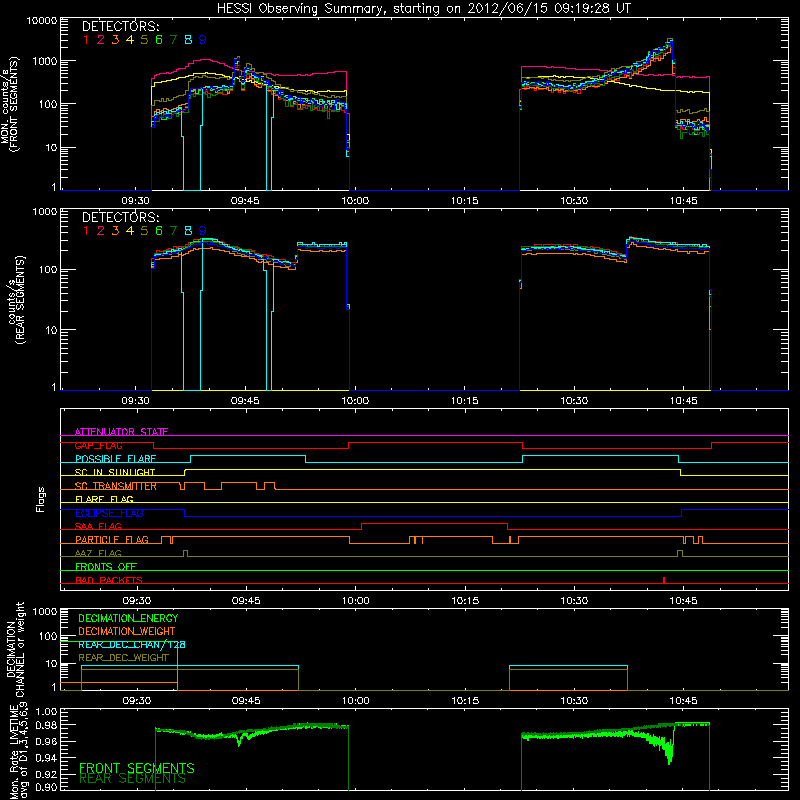Select the SC_TRANSMITTER label
800x800 pixels.
pos(116,486)
